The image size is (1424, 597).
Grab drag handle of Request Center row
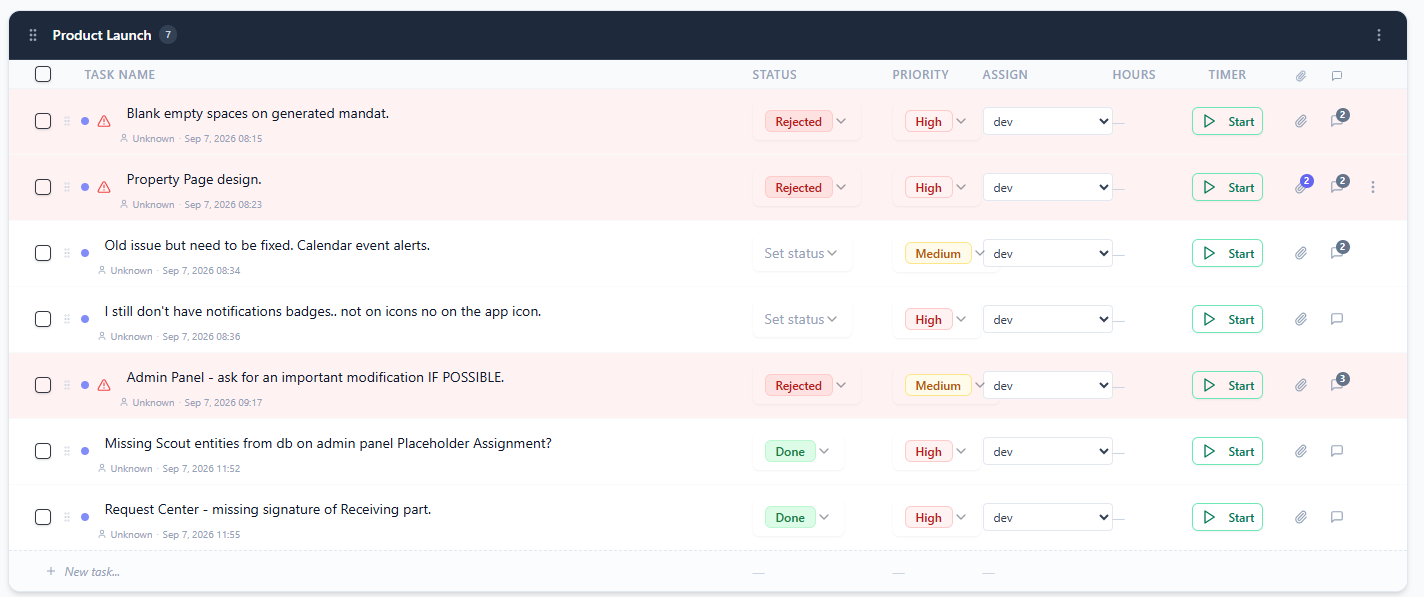point(67,517)
